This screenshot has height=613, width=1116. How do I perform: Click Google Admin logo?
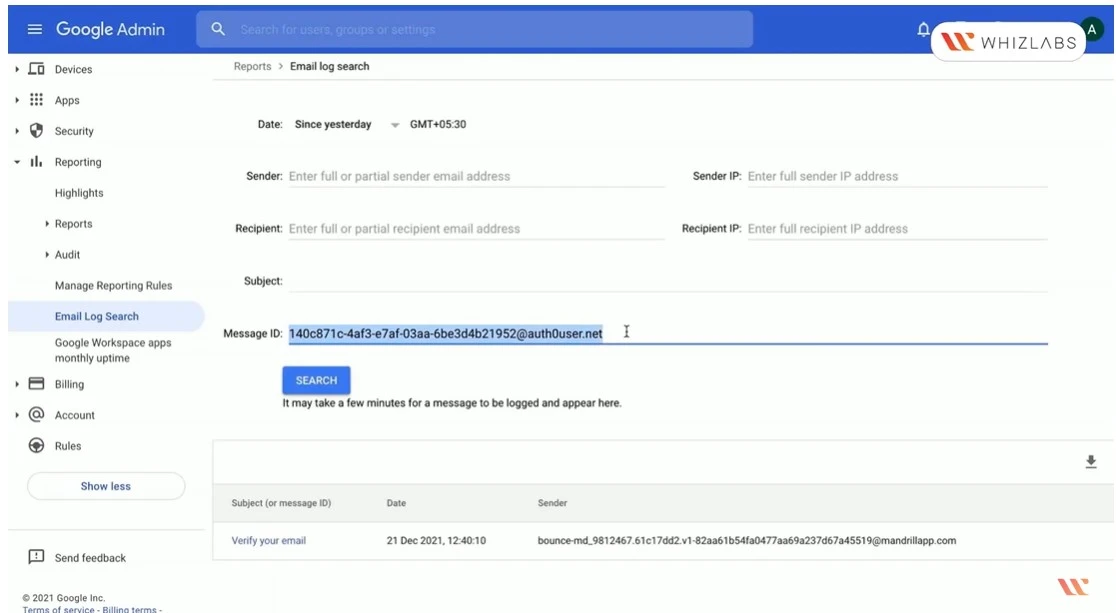pyautogui.click(x=110, y=29)
